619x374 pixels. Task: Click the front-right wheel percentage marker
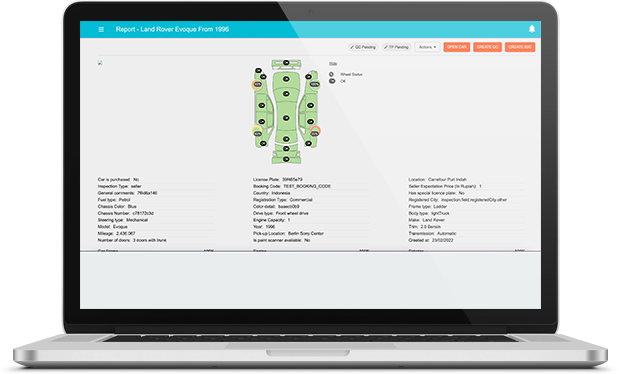pos(314,84)
